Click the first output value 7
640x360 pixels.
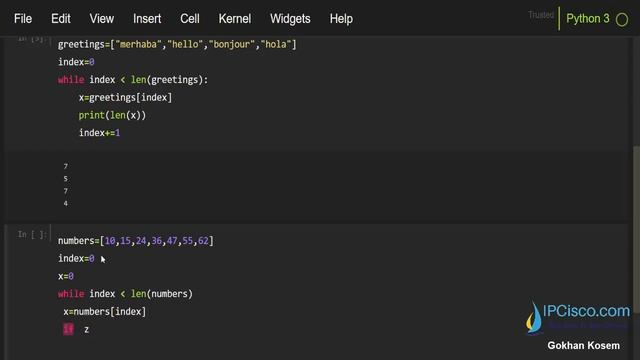pos(66,167)
